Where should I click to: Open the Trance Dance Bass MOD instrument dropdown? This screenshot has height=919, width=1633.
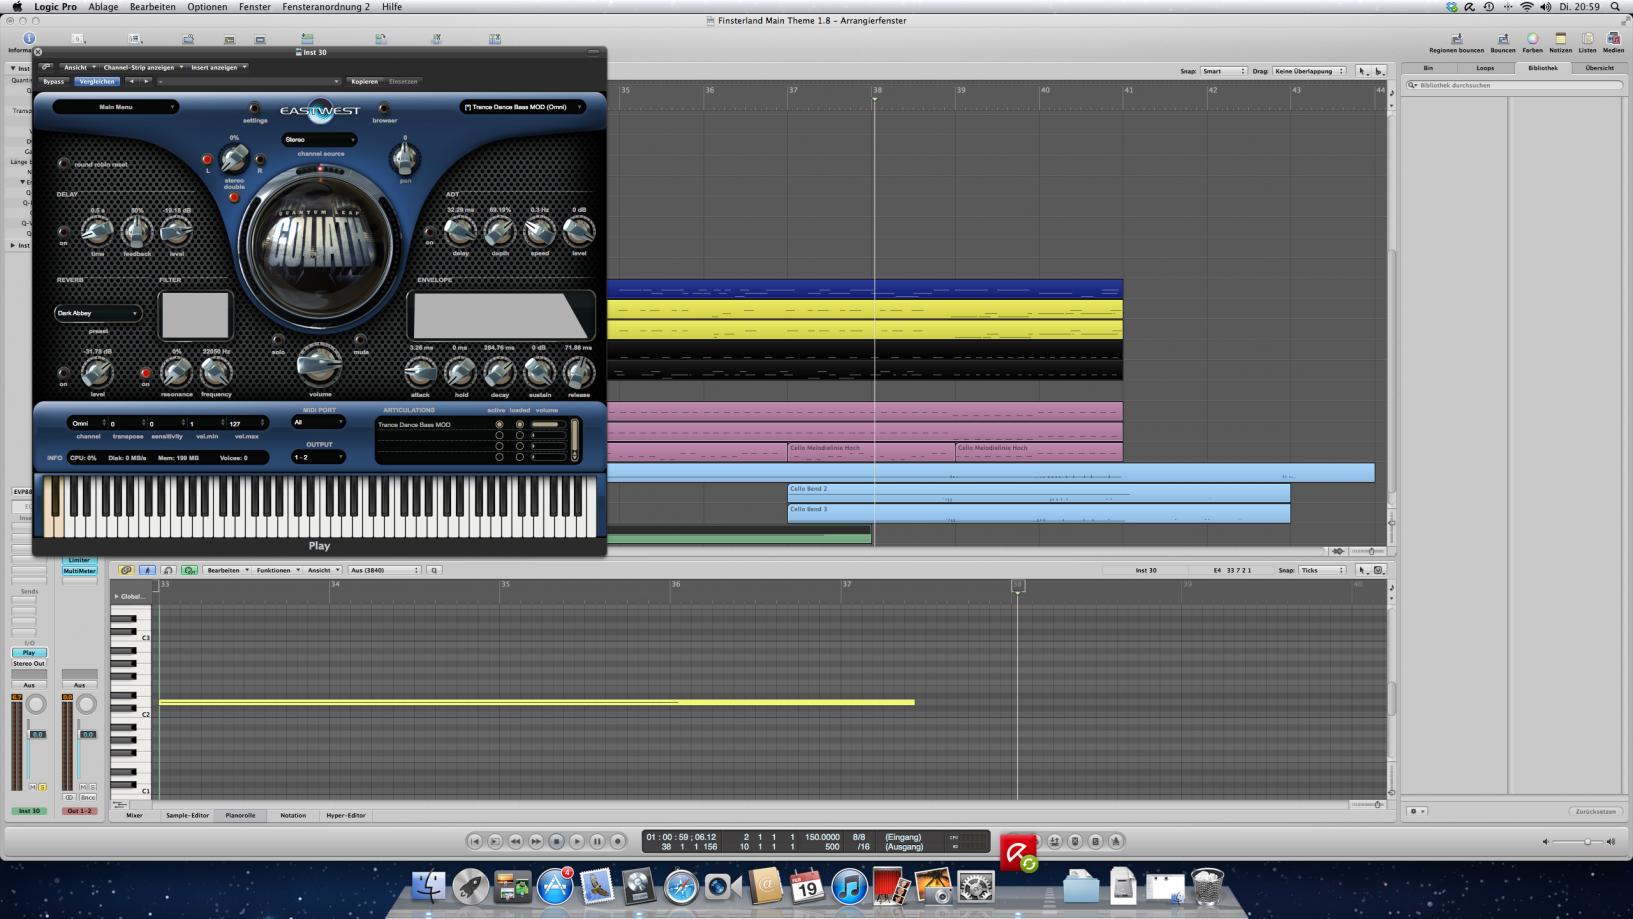522,107
